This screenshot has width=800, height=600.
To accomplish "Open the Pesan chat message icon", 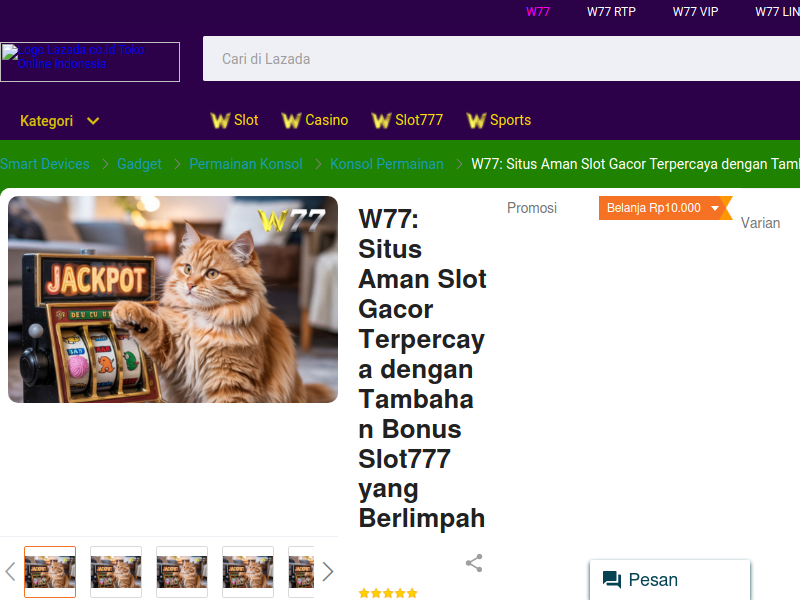I will [612, 580].
